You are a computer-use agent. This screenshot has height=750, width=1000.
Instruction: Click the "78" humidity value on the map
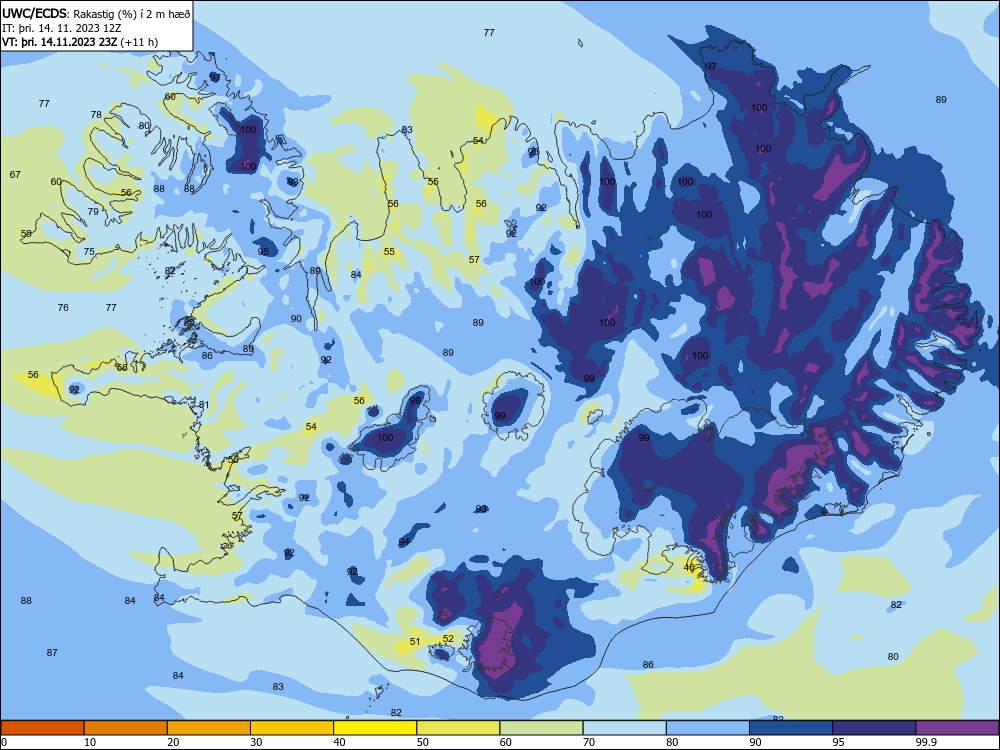coord(96,114)
